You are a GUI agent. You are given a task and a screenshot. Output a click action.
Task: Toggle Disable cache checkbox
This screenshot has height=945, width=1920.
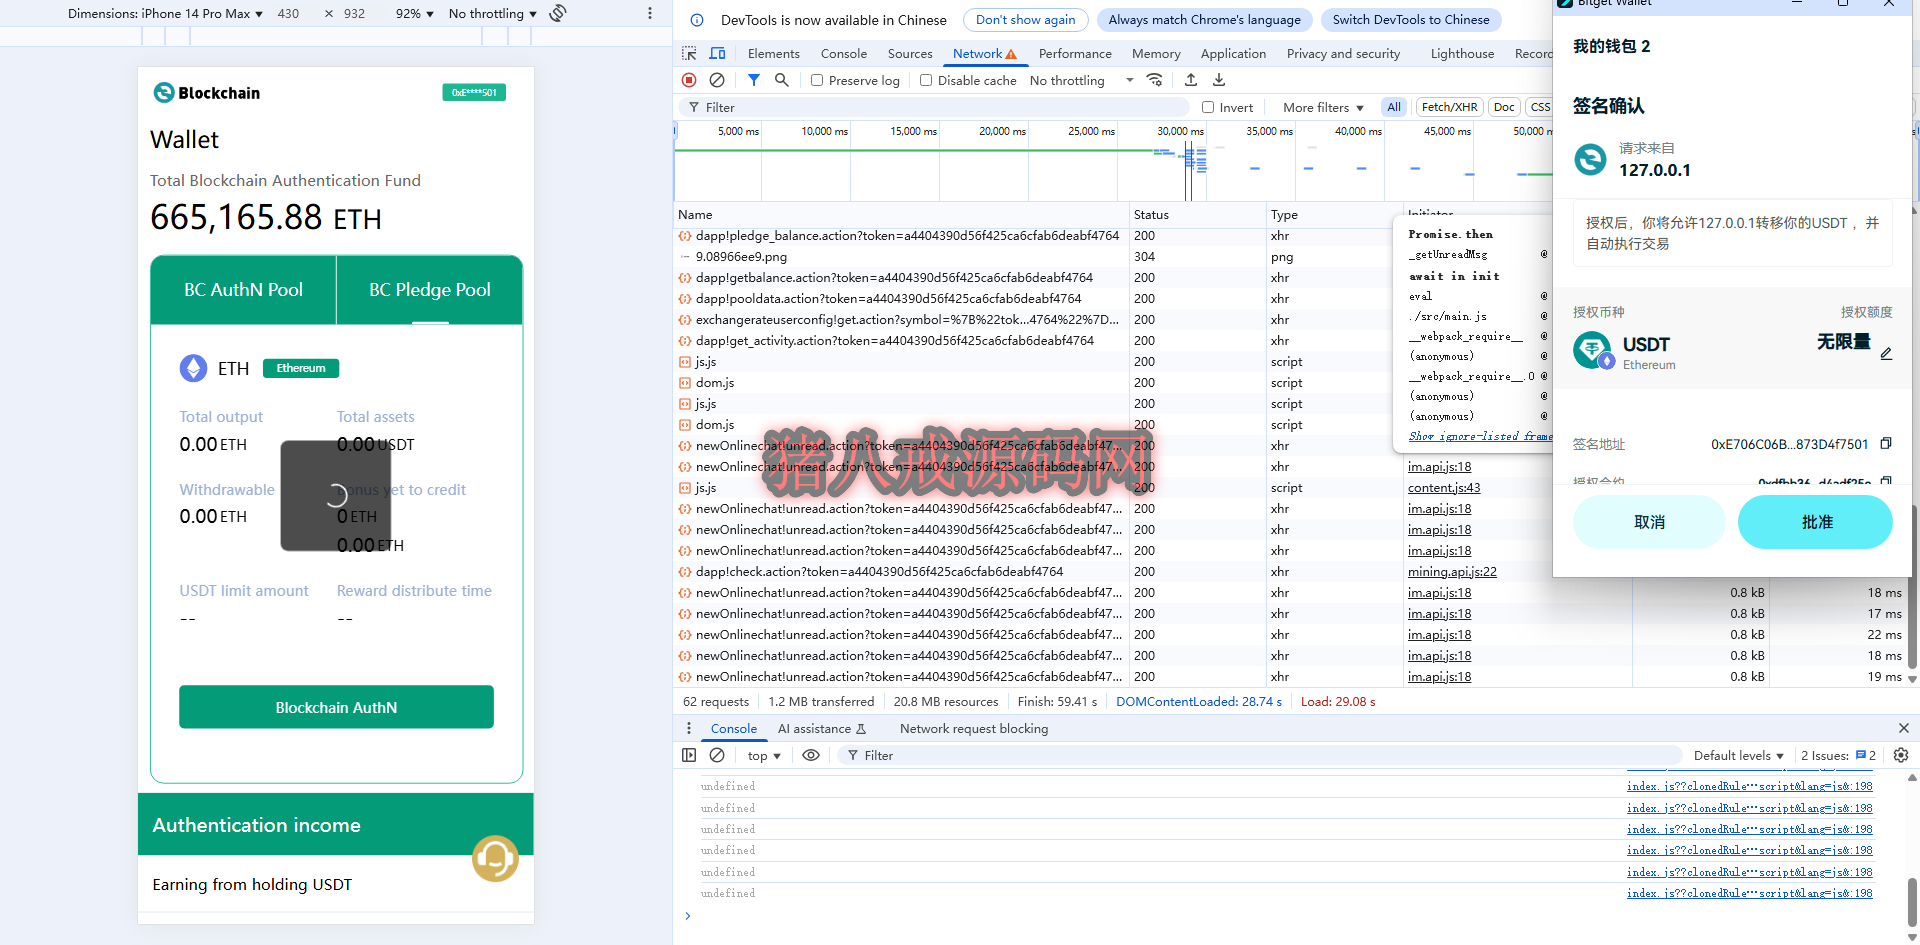926,80
